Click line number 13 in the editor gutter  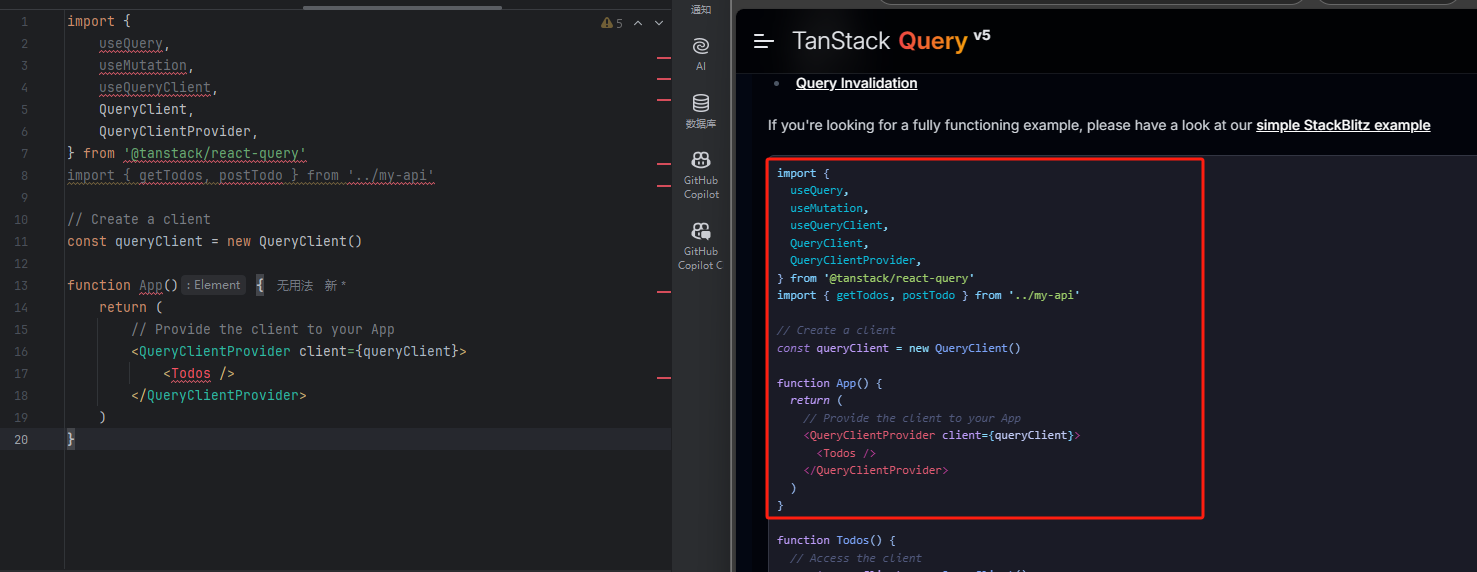22,285
